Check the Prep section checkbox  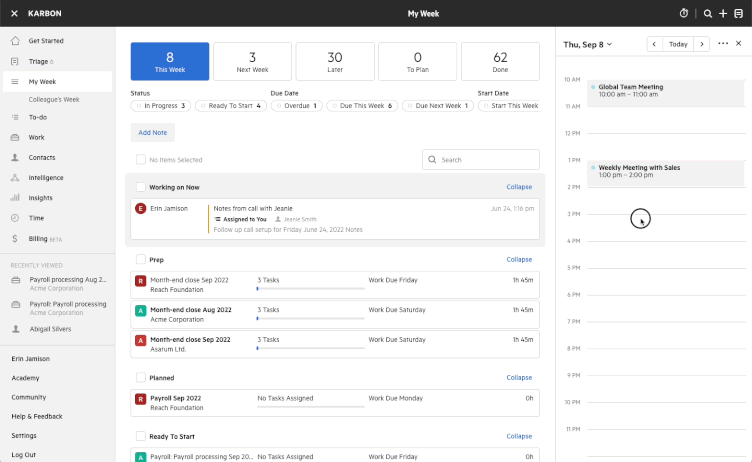[141, 259]
